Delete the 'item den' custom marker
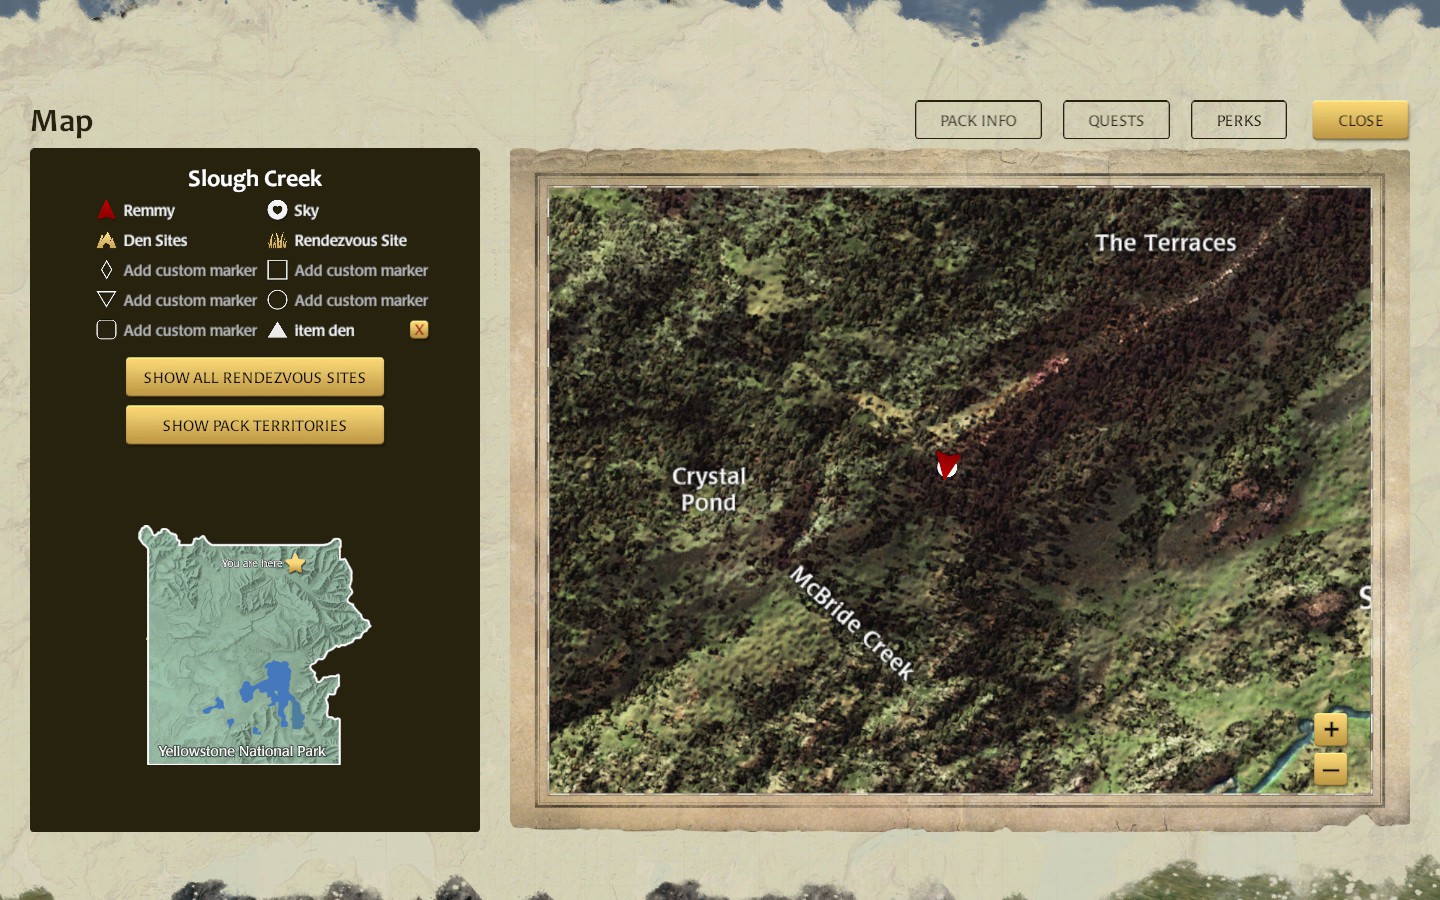 (419, 330)
